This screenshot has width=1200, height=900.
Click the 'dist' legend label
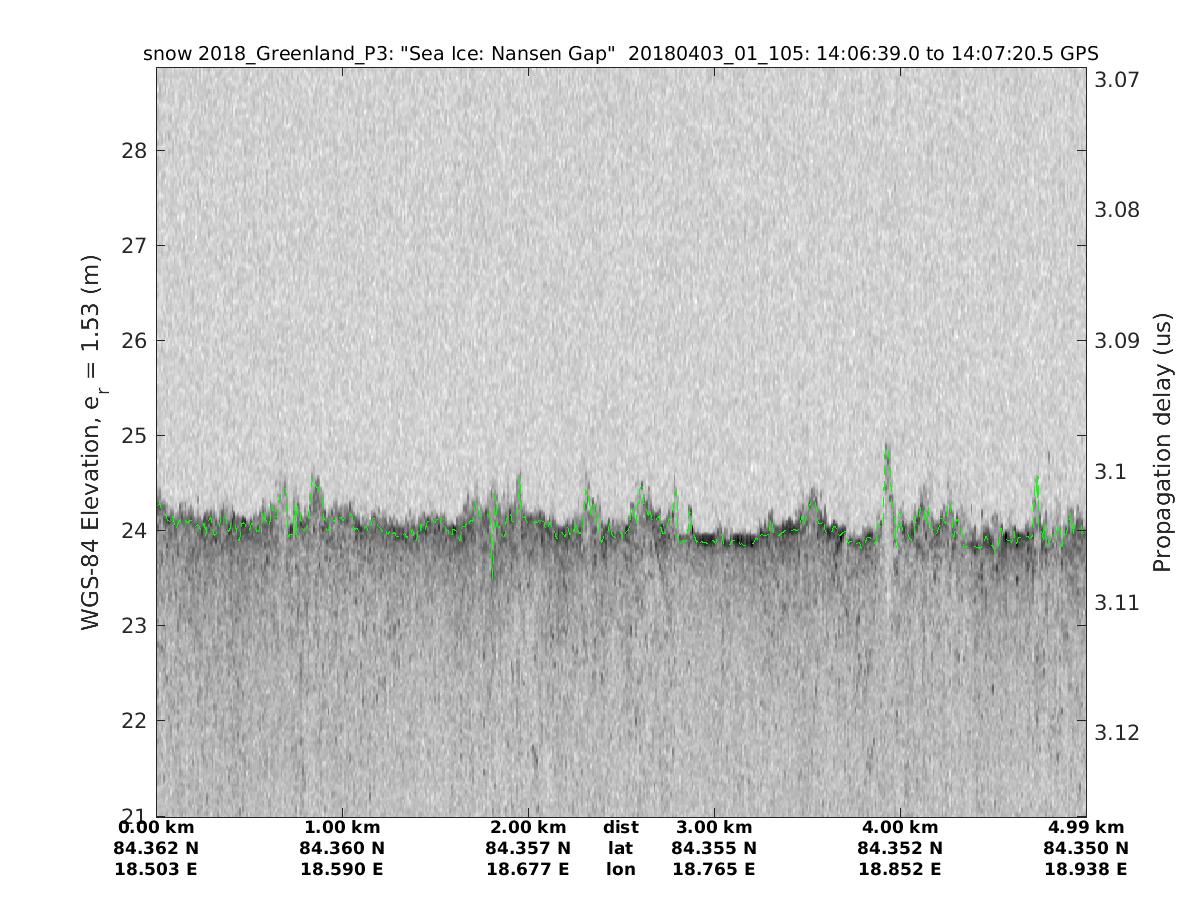point(621,828)
